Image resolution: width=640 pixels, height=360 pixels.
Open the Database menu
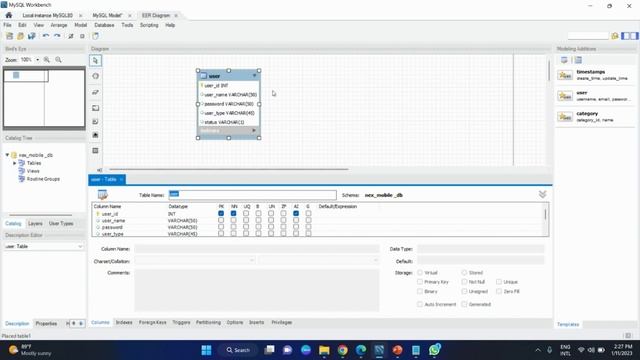(x=104, y=25)
